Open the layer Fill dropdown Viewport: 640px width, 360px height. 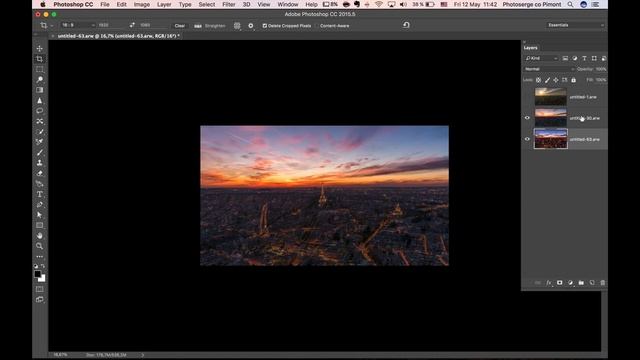pos(600,80)
